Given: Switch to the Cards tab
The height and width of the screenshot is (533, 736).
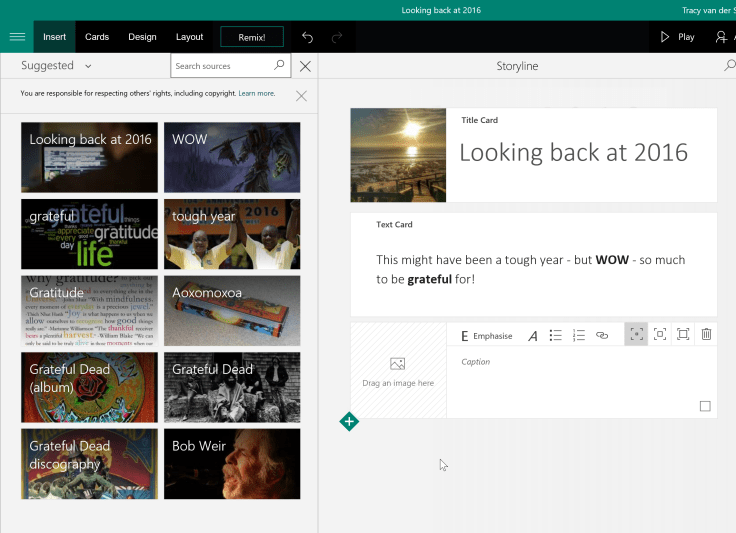Looking at the screenshot, I should click(97, 37).
